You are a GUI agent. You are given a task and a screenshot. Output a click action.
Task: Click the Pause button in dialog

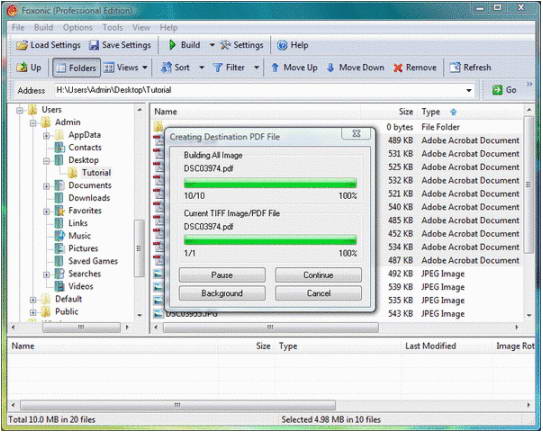(222, 275)
